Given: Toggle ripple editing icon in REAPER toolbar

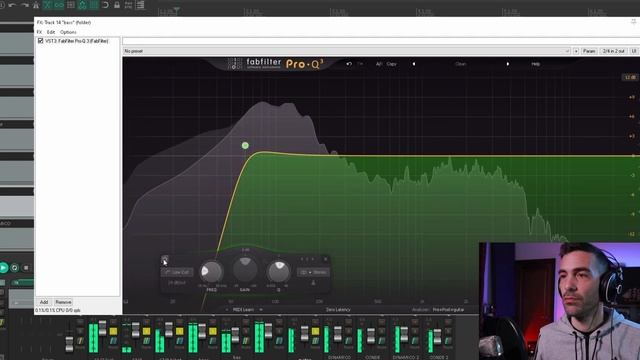Looking at the screenshot, I should pyautogui.click(x=71, y=5).
